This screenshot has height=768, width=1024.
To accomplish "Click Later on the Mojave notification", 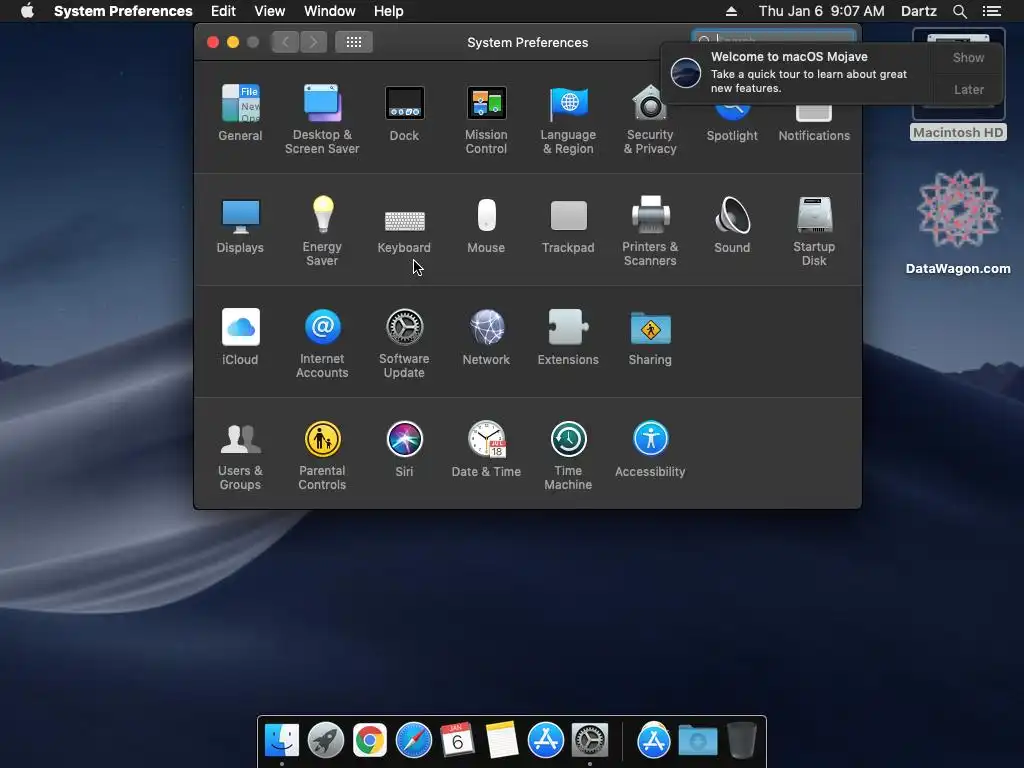I will [968, 89].
